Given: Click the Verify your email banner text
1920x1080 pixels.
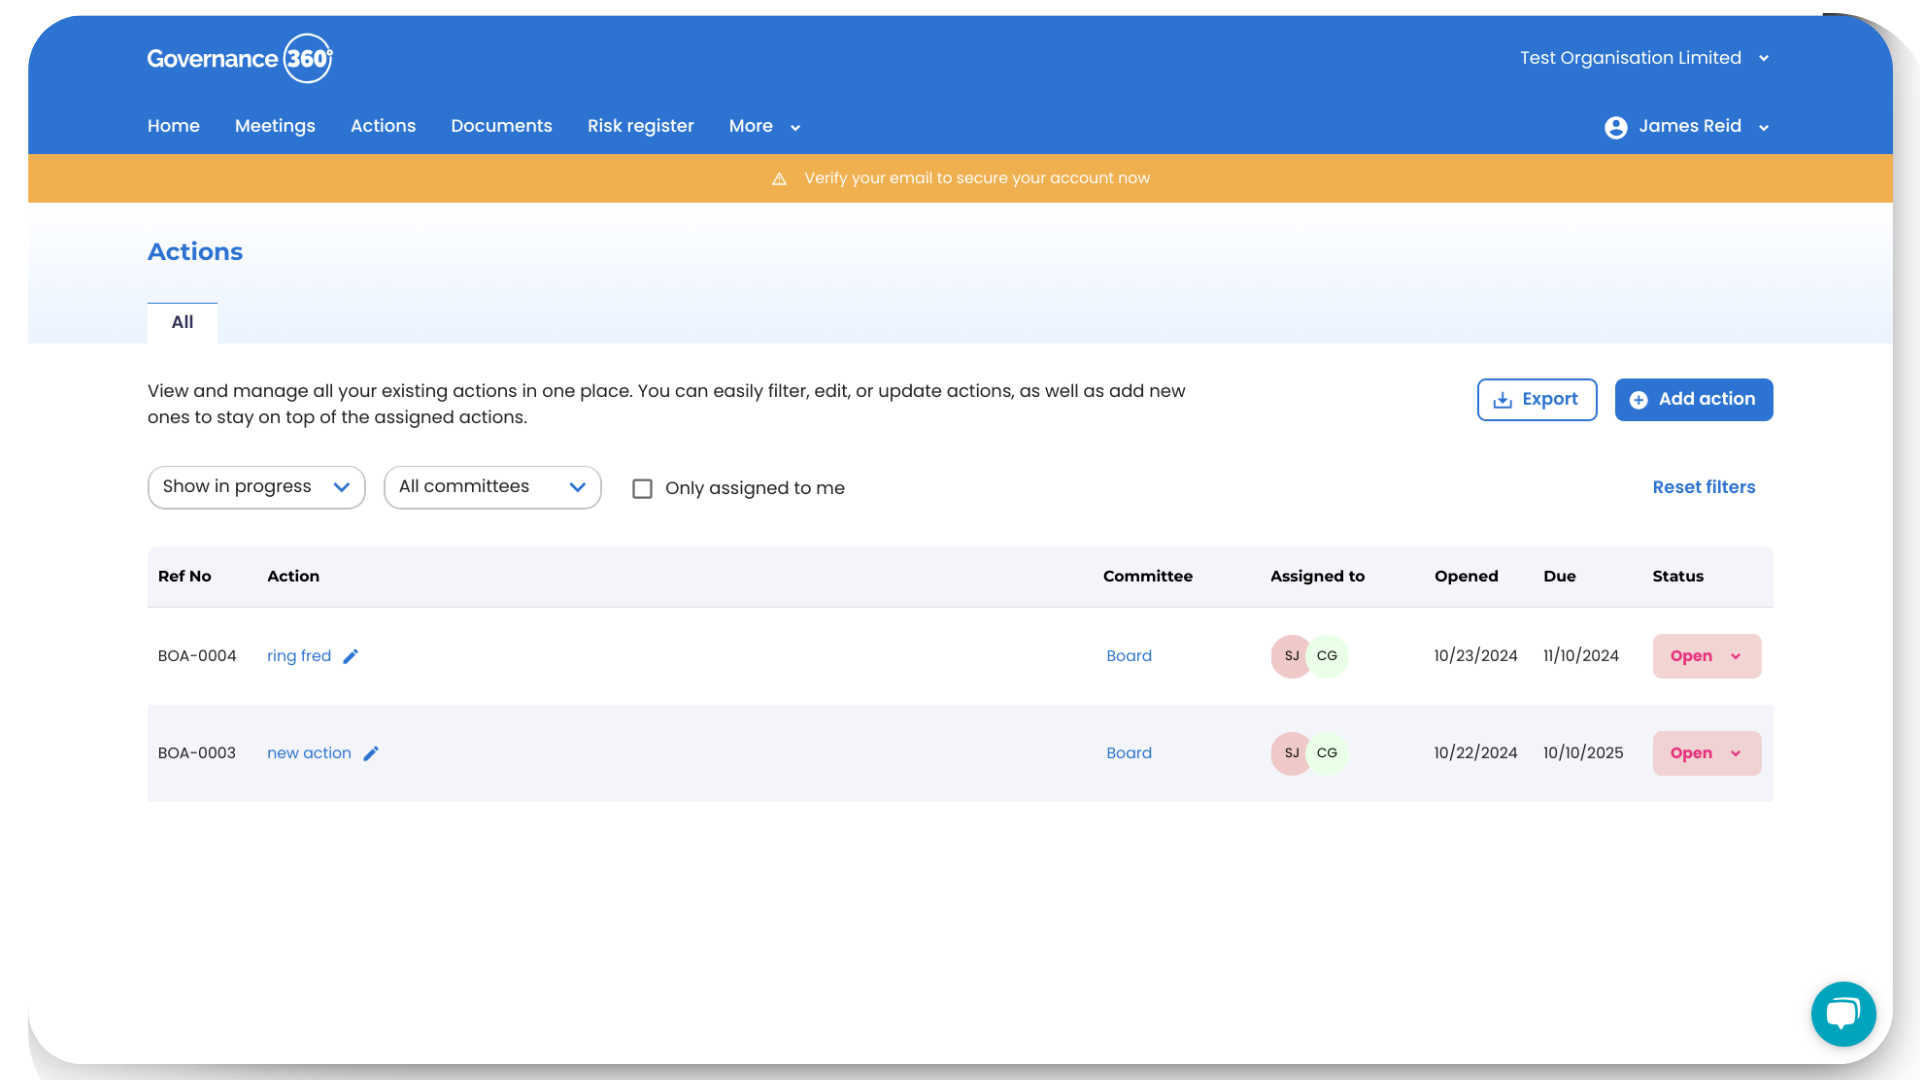Looking at the screenshot, I should tap(977, 178).
